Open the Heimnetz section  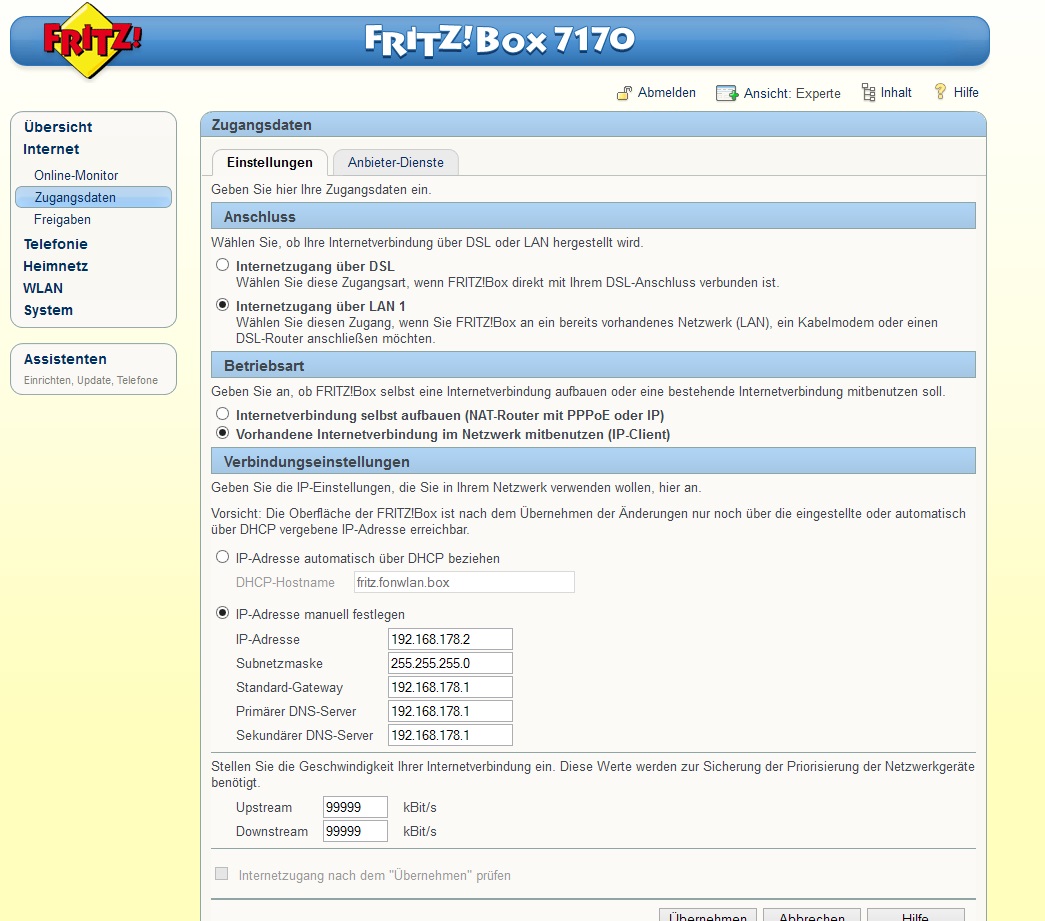click(x=55, y=266)
